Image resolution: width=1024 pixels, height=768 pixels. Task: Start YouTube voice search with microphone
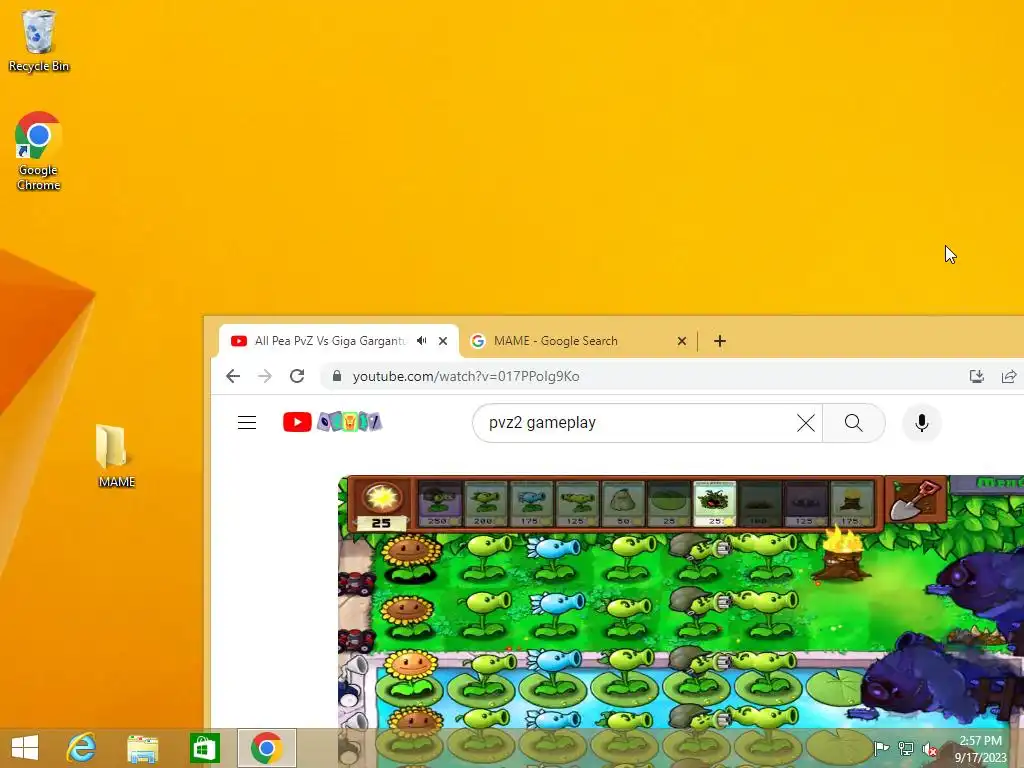click(921, 423)
